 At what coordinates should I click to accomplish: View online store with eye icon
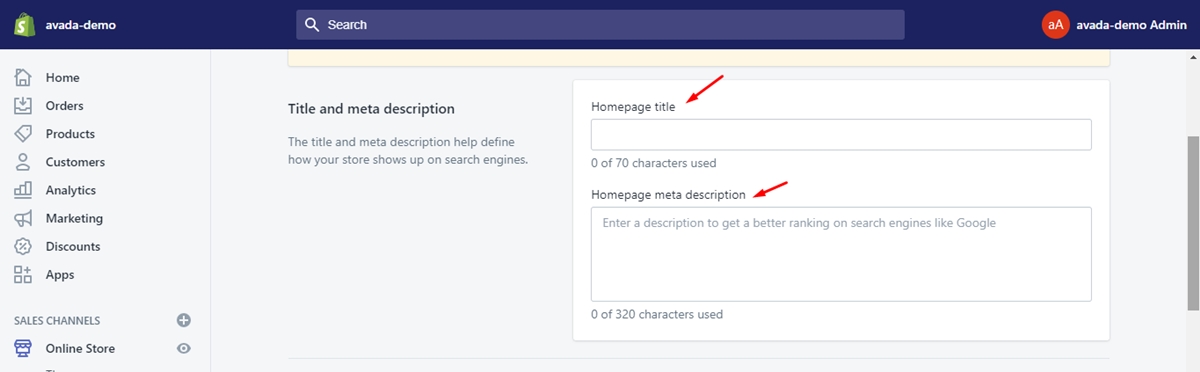pyautogui.click(x=183, y=348)
